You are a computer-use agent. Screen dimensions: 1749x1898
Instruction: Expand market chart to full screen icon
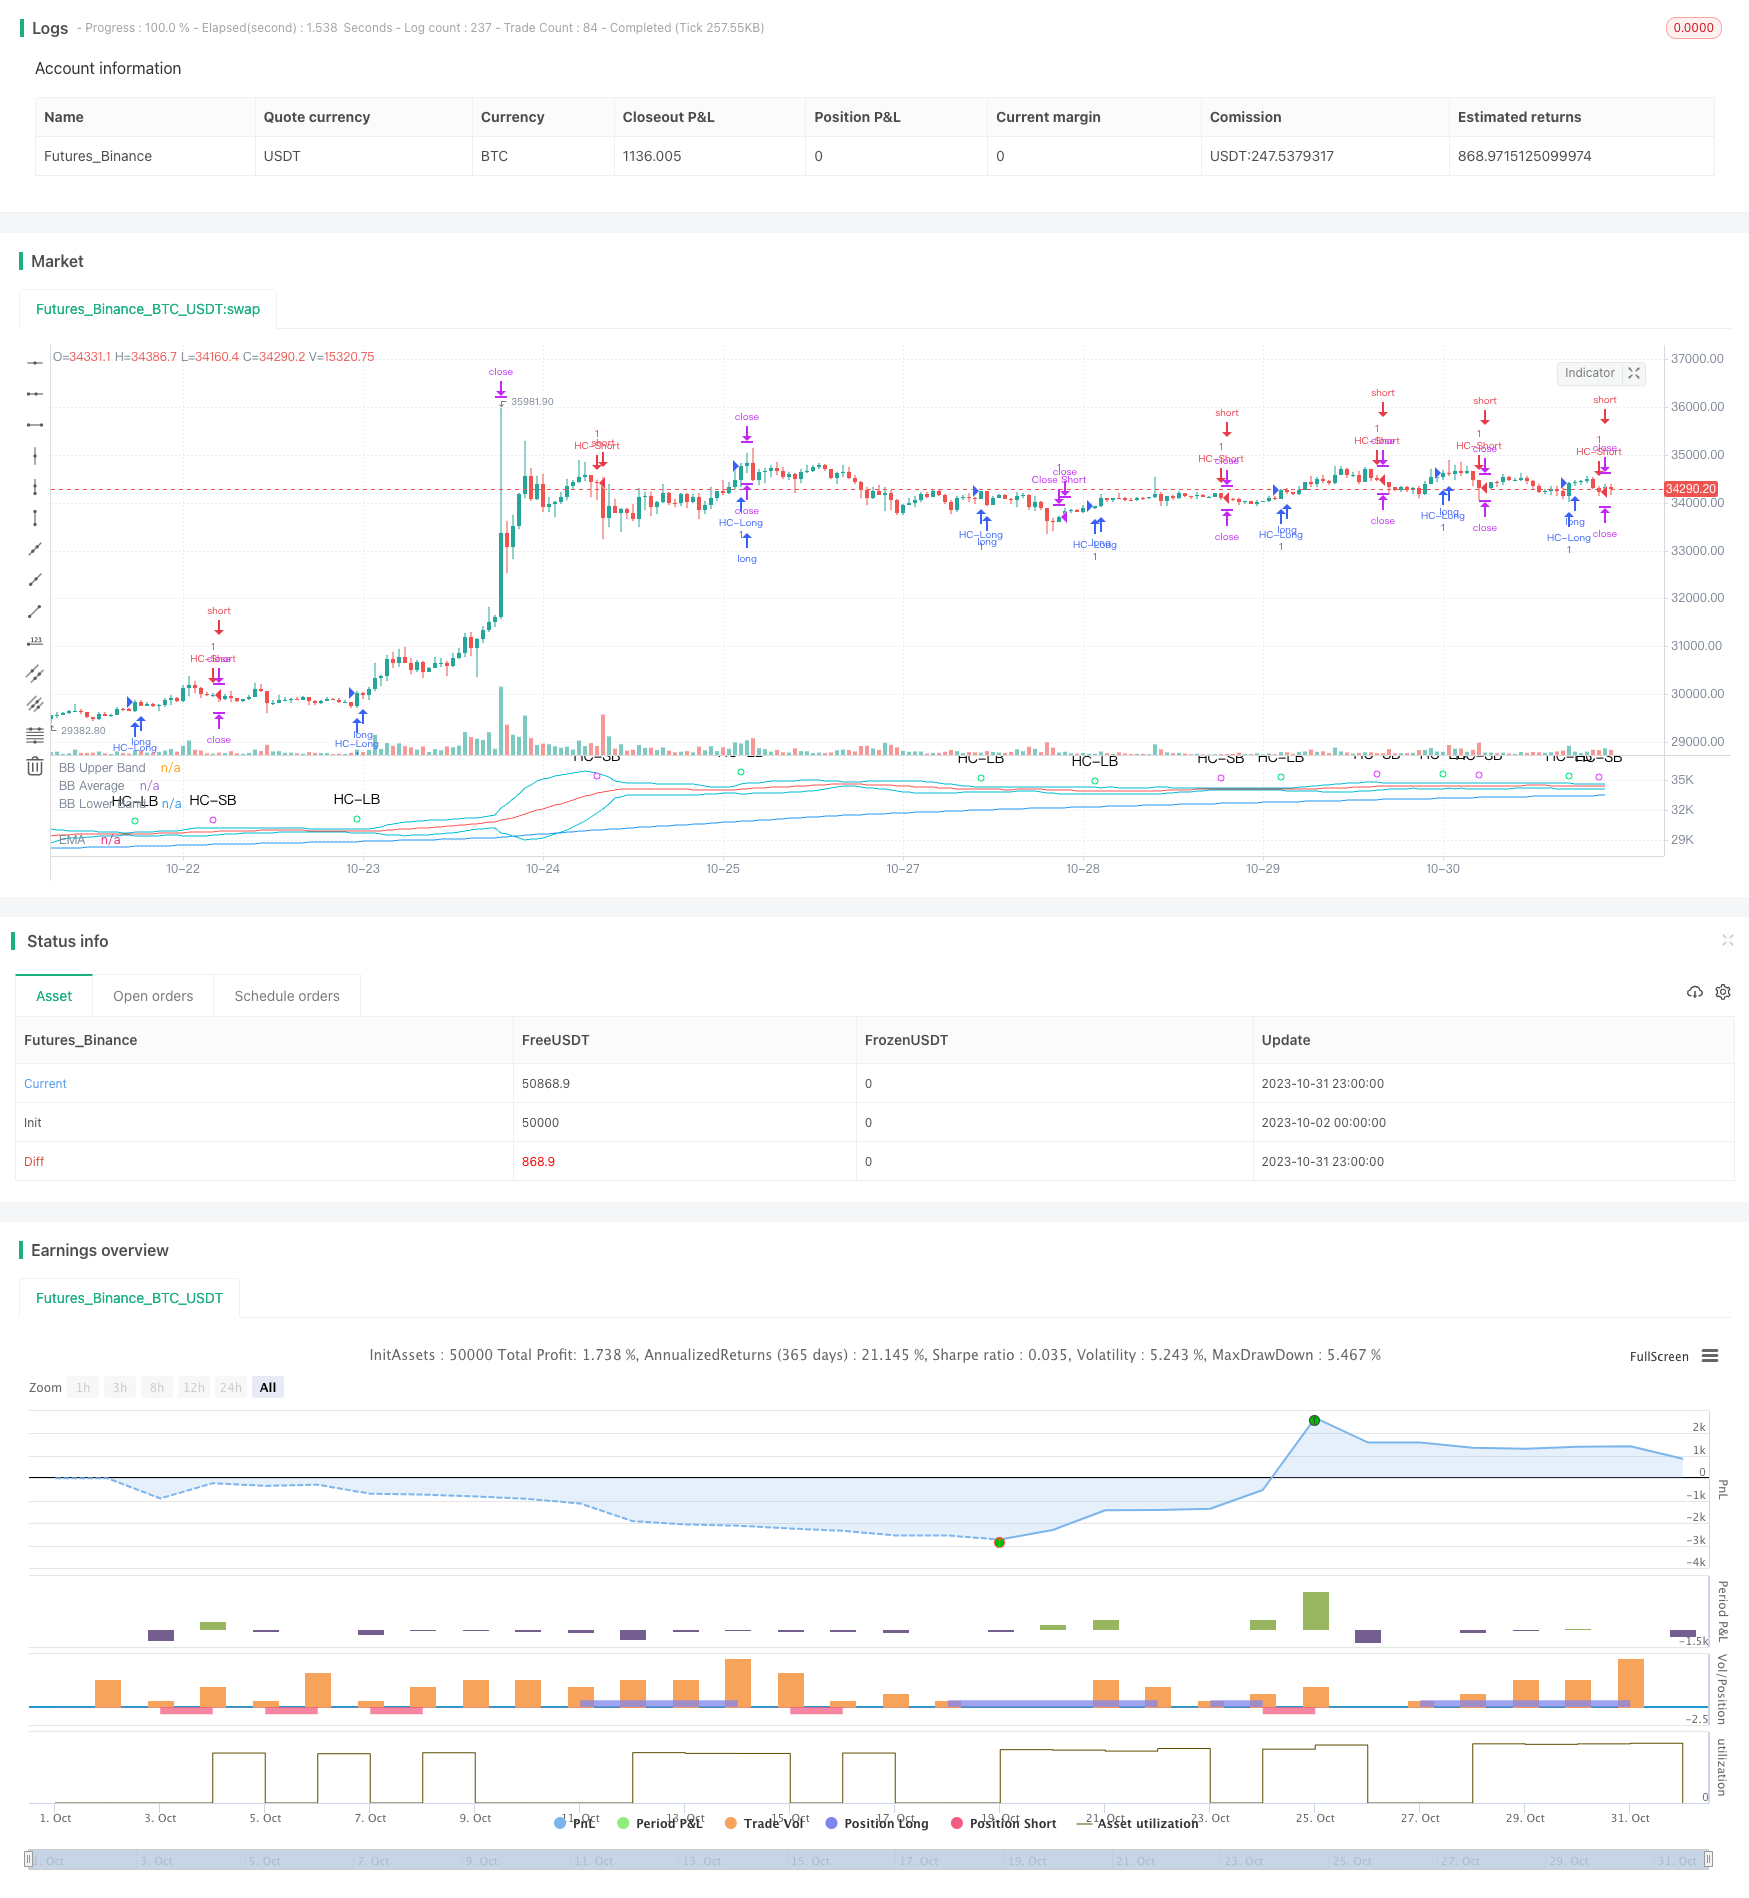point(1634,373)
